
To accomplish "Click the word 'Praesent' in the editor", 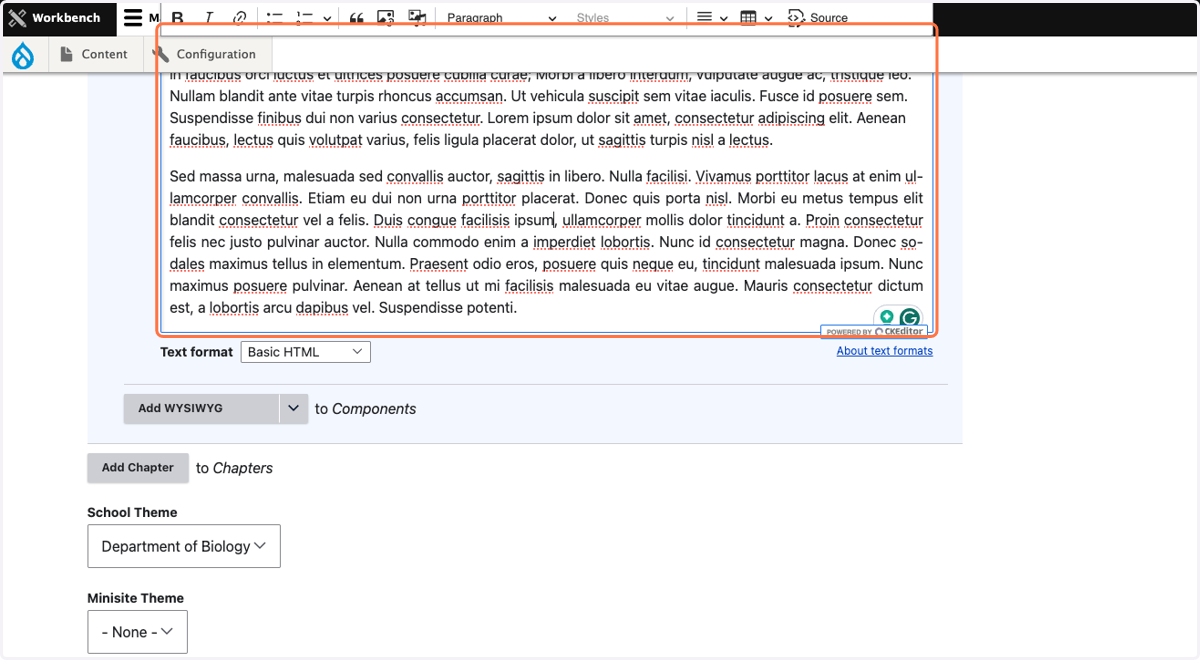I will coord(439,264).
